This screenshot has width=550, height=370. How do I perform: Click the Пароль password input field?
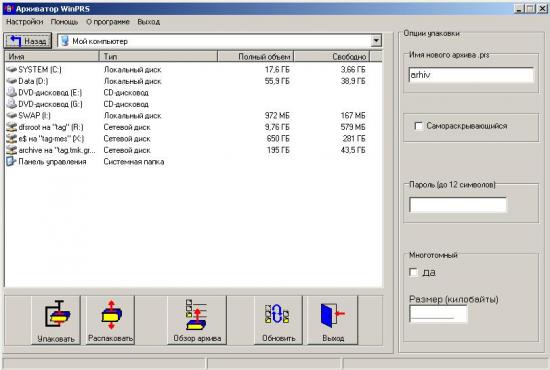pos(458,205)
